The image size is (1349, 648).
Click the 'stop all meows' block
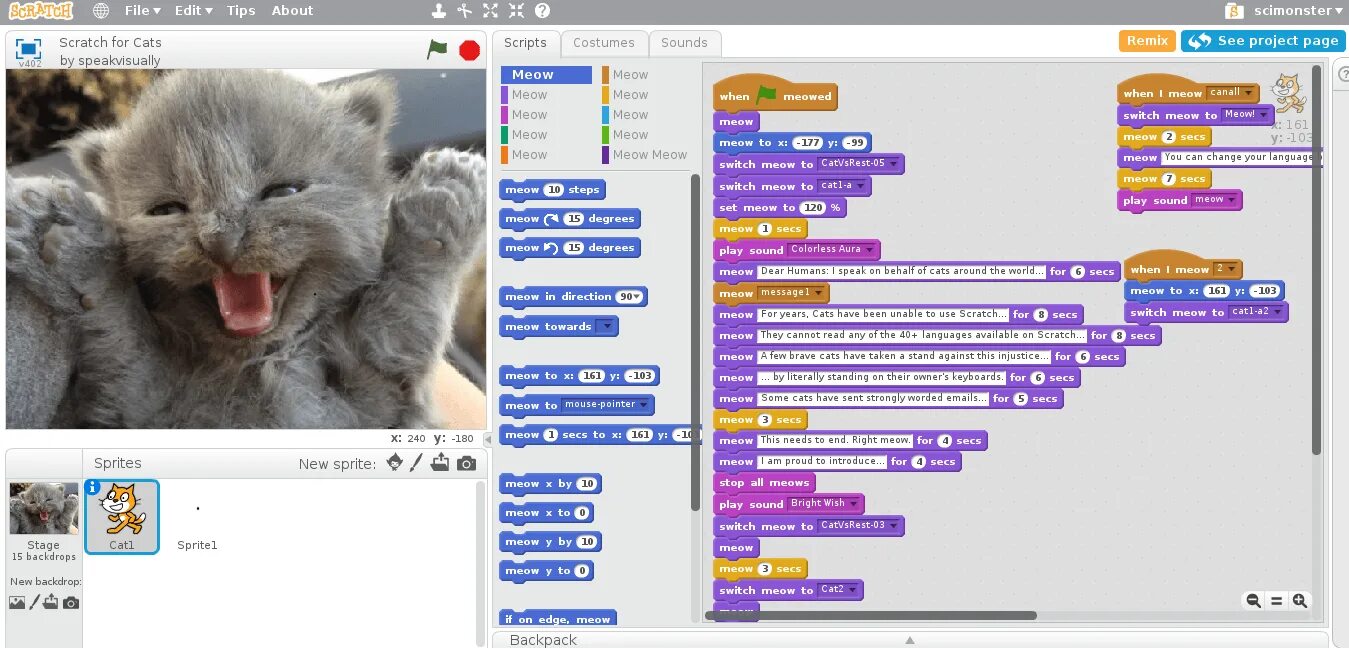[x=764, y=482]
